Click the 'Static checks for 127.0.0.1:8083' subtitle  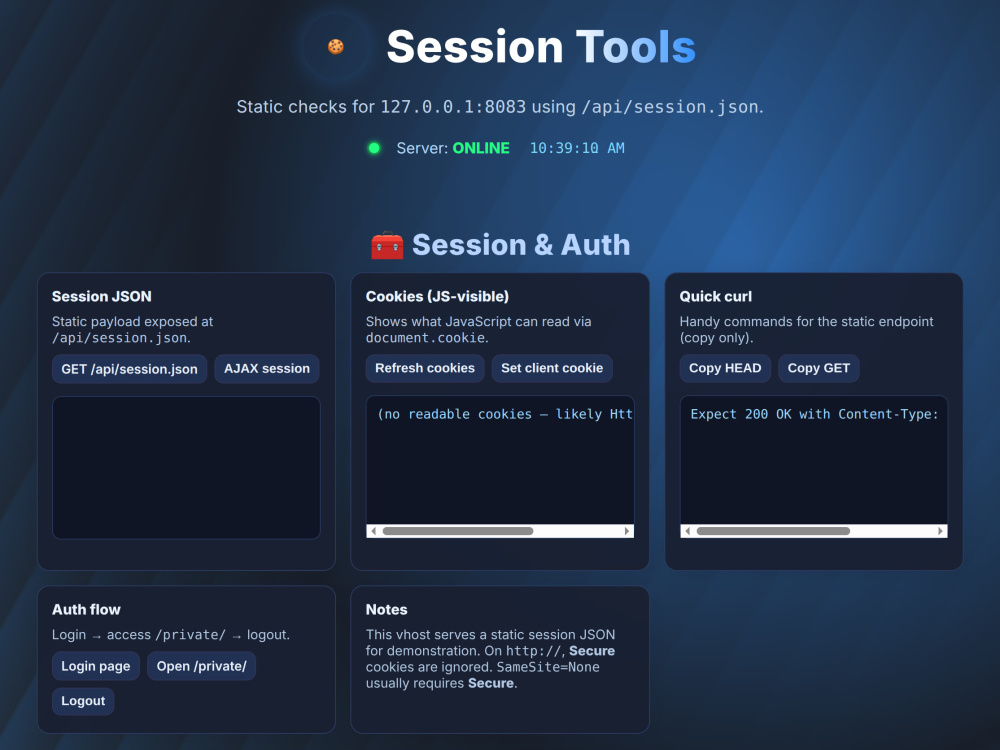pos(500,107)
